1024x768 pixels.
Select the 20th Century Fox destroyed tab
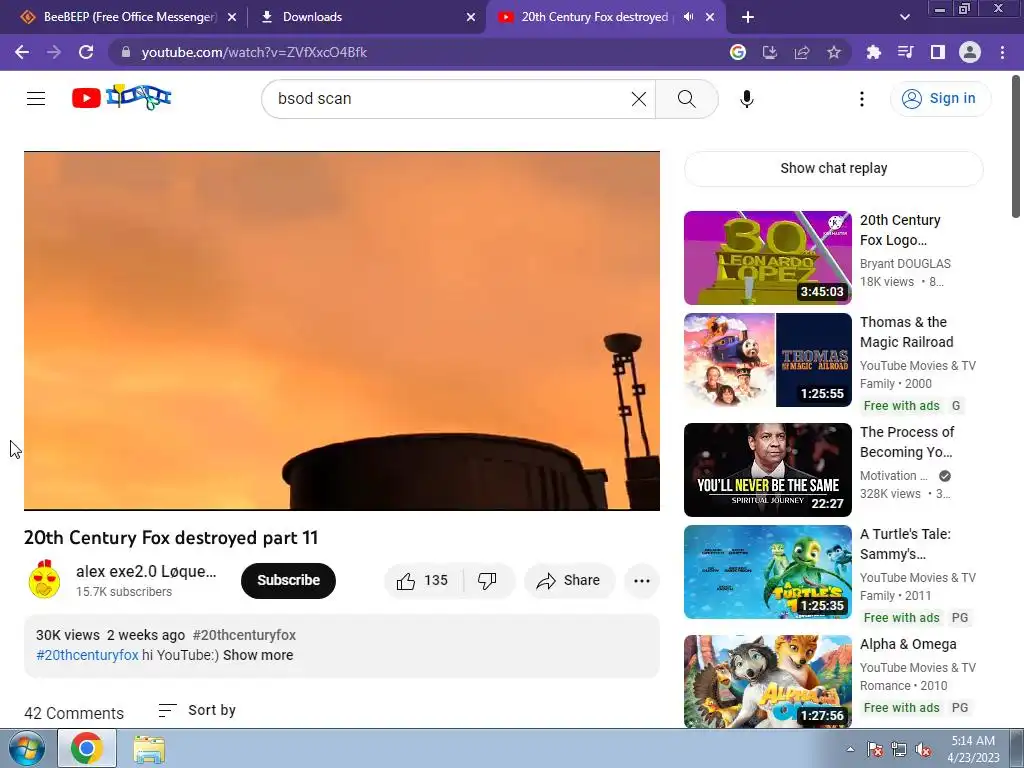[x=594, y=17]
